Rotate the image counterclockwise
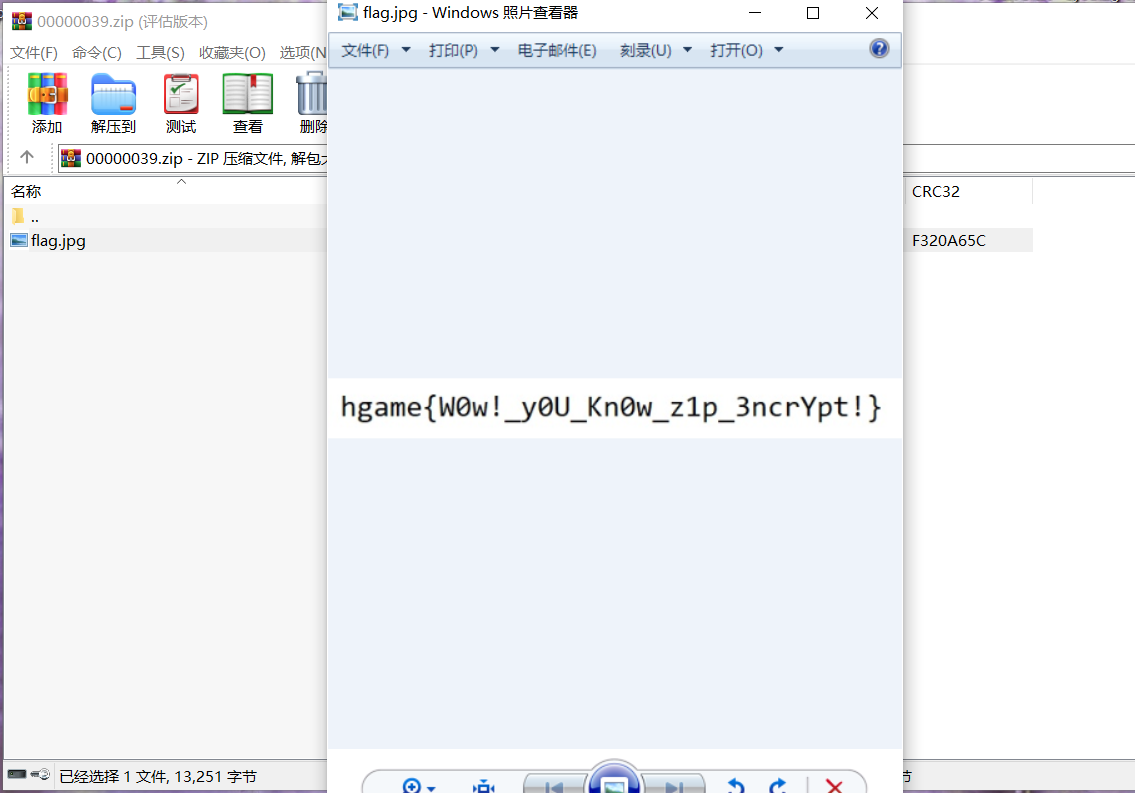 point(735,785)
